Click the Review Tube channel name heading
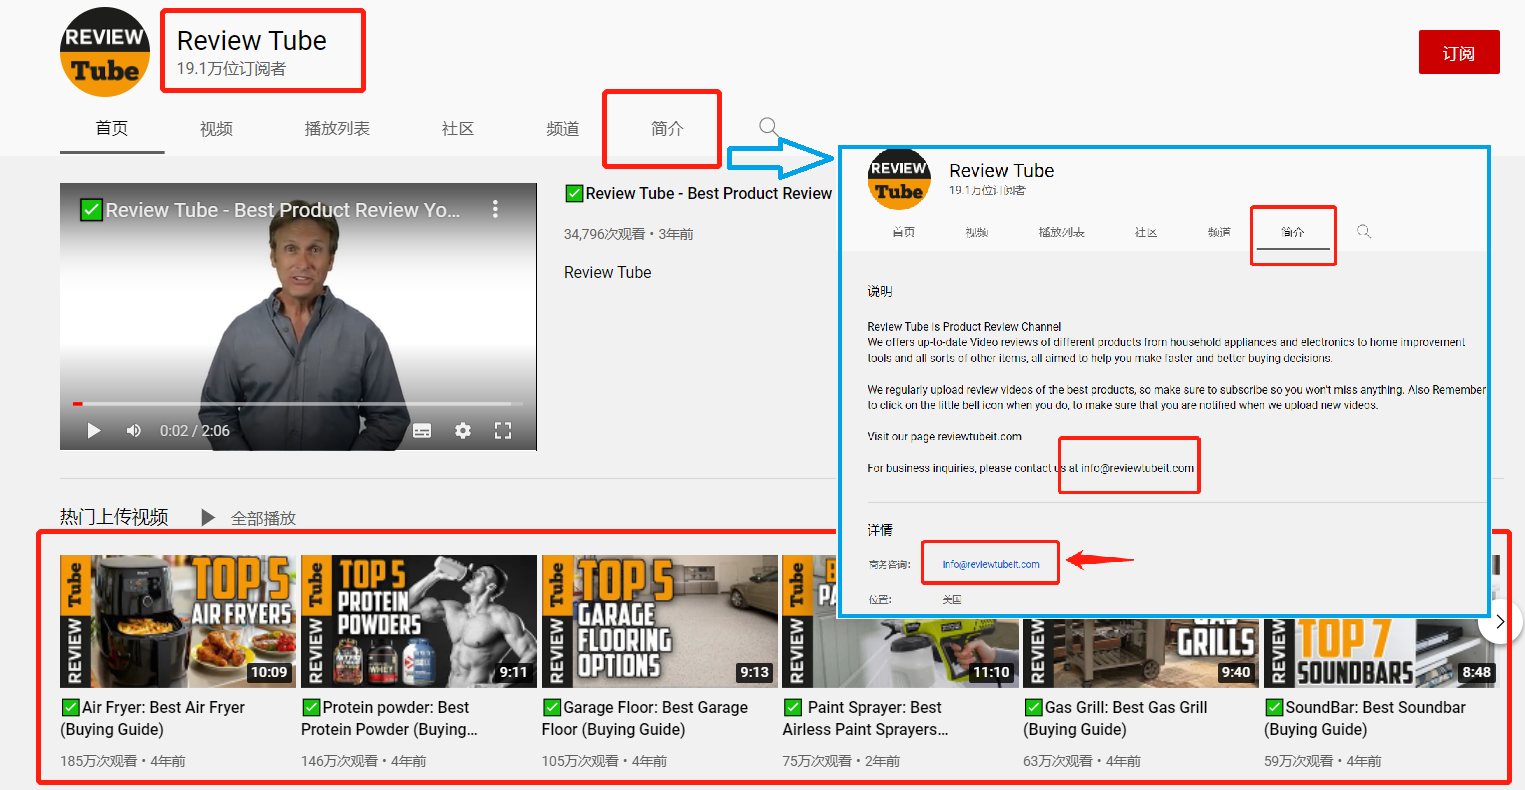This screenshot has height=790, width=1525. click(252, 40)
